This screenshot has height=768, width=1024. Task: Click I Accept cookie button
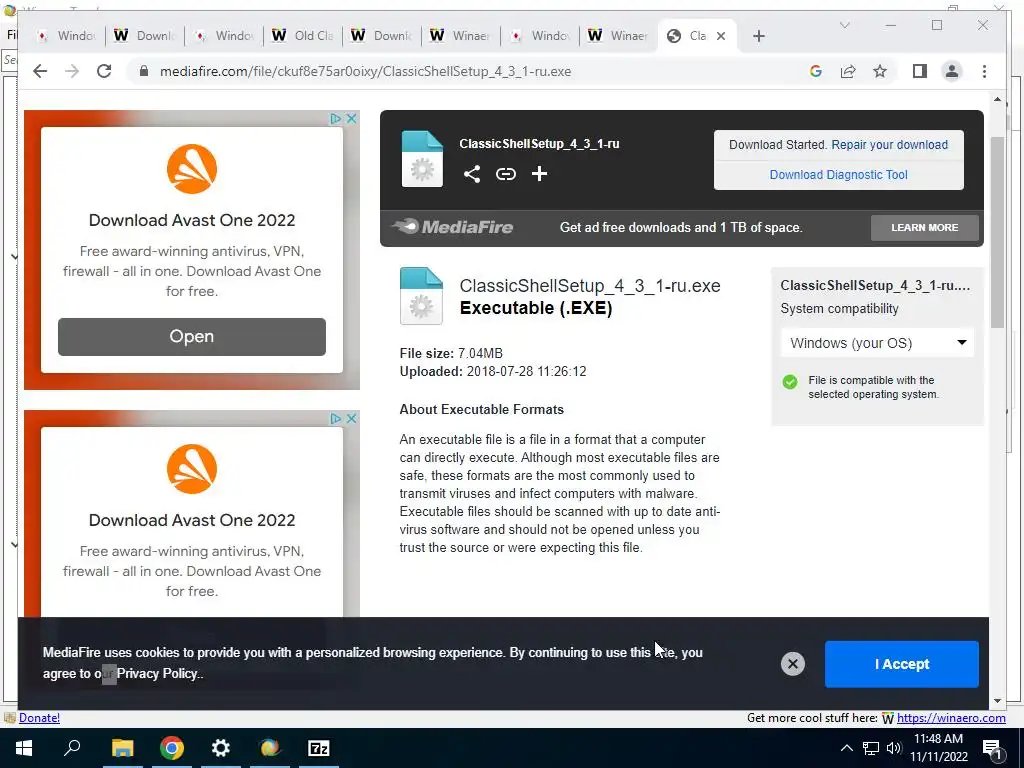point(901,664)
